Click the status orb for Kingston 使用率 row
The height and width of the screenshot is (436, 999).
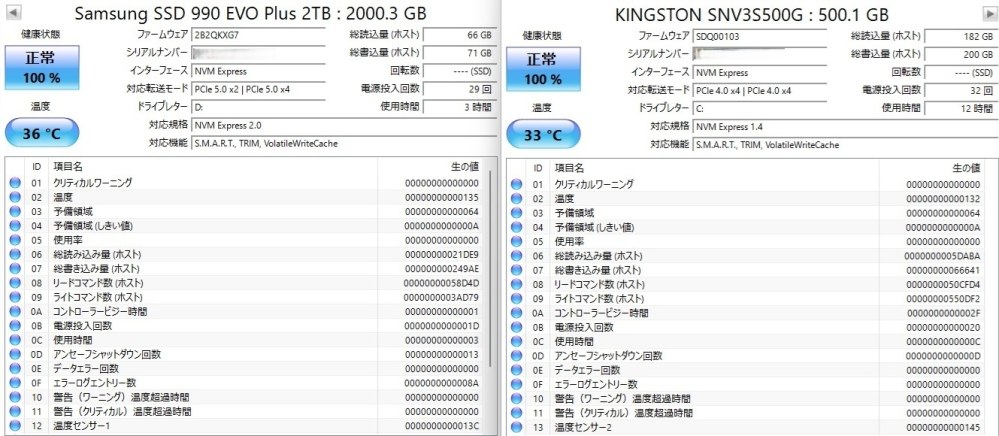pos(517,242)
